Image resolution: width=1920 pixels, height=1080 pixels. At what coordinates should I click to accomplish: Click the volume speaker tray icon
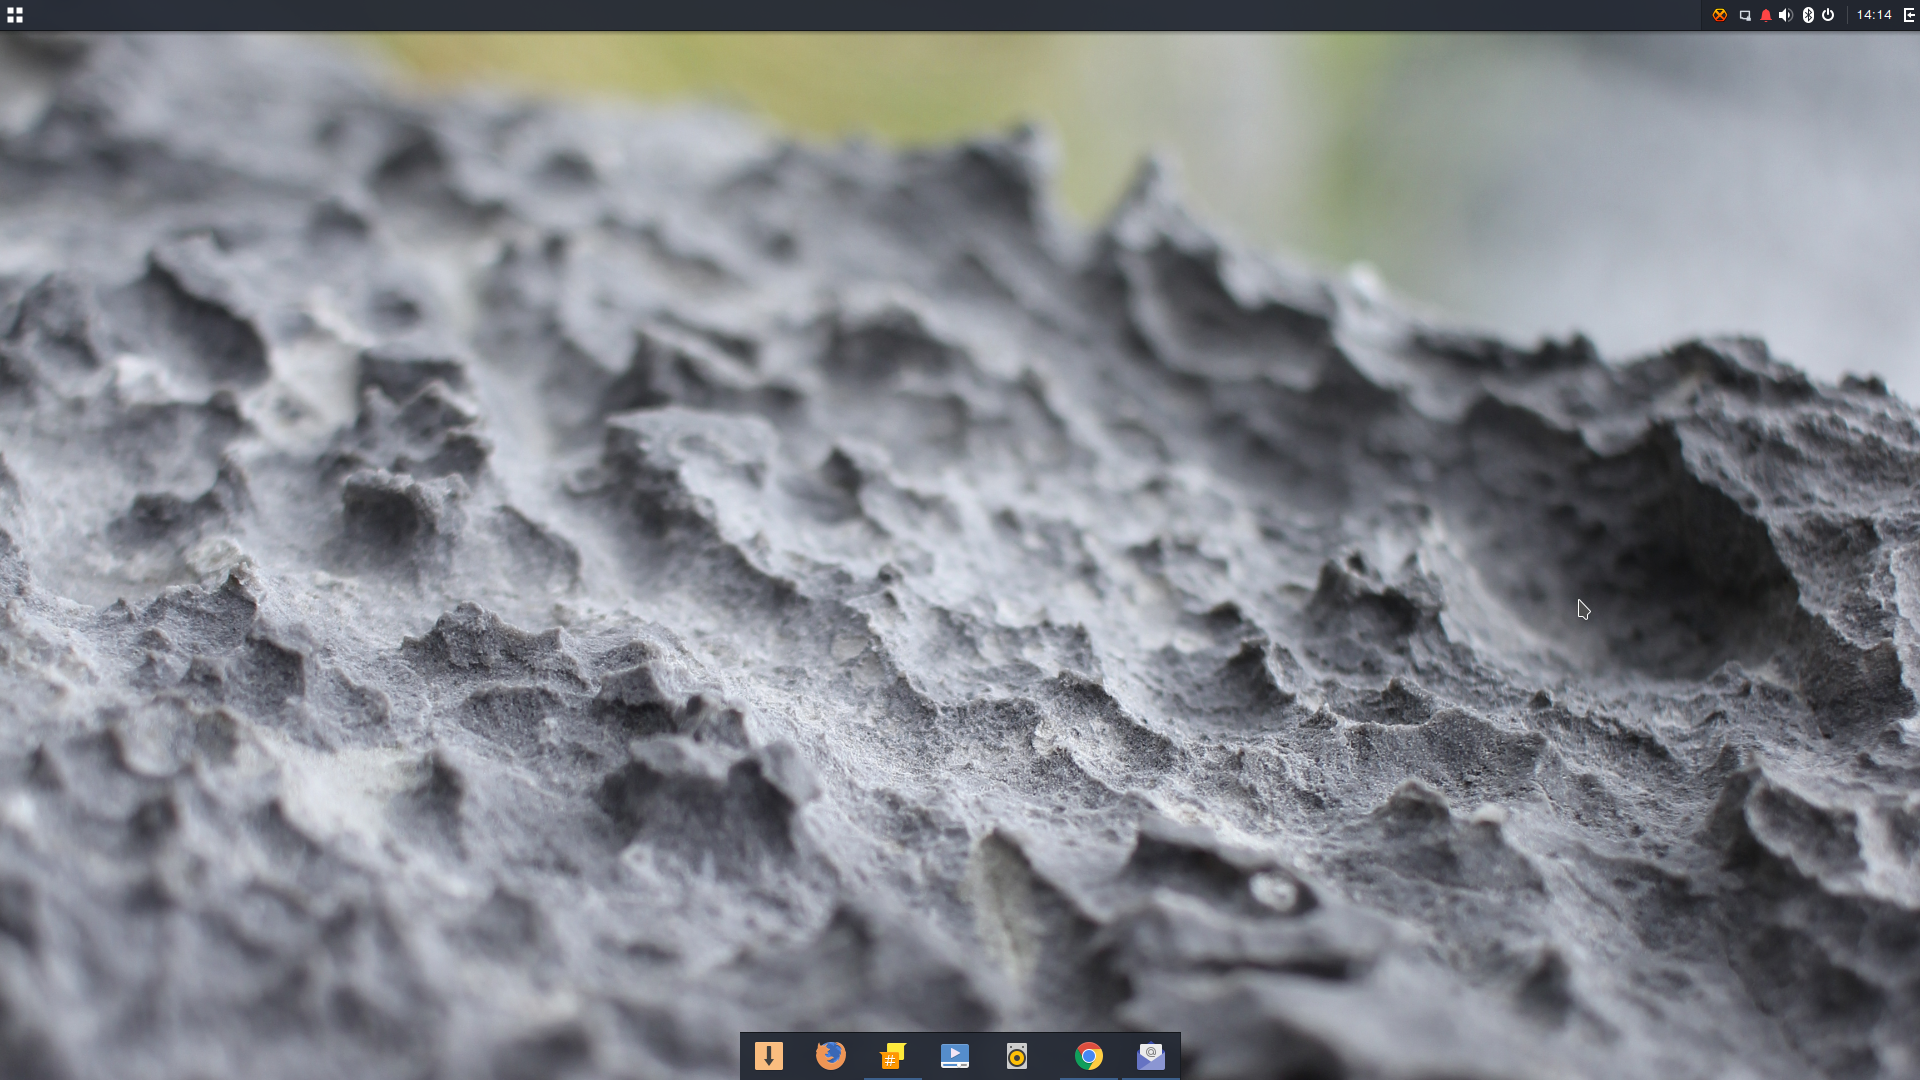coord(1786,15)
